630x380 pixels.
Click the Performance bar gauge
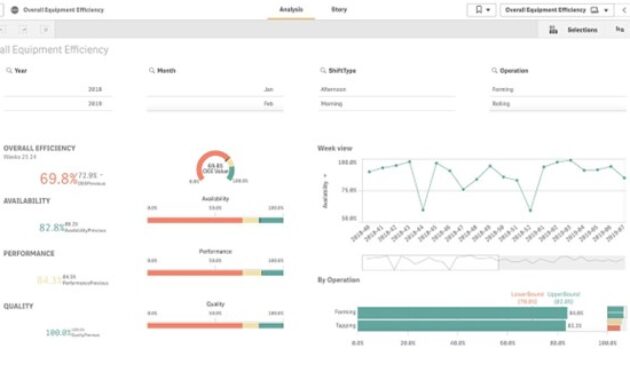pos(215,273)
